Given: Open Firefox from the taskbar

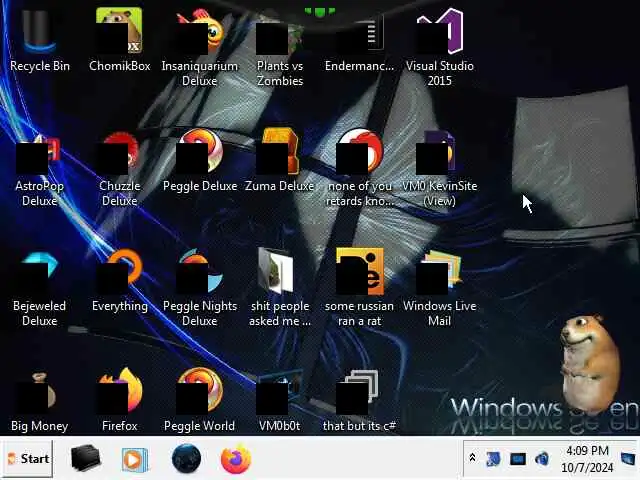Looking at the screenshot, I should tap(236, 459).
